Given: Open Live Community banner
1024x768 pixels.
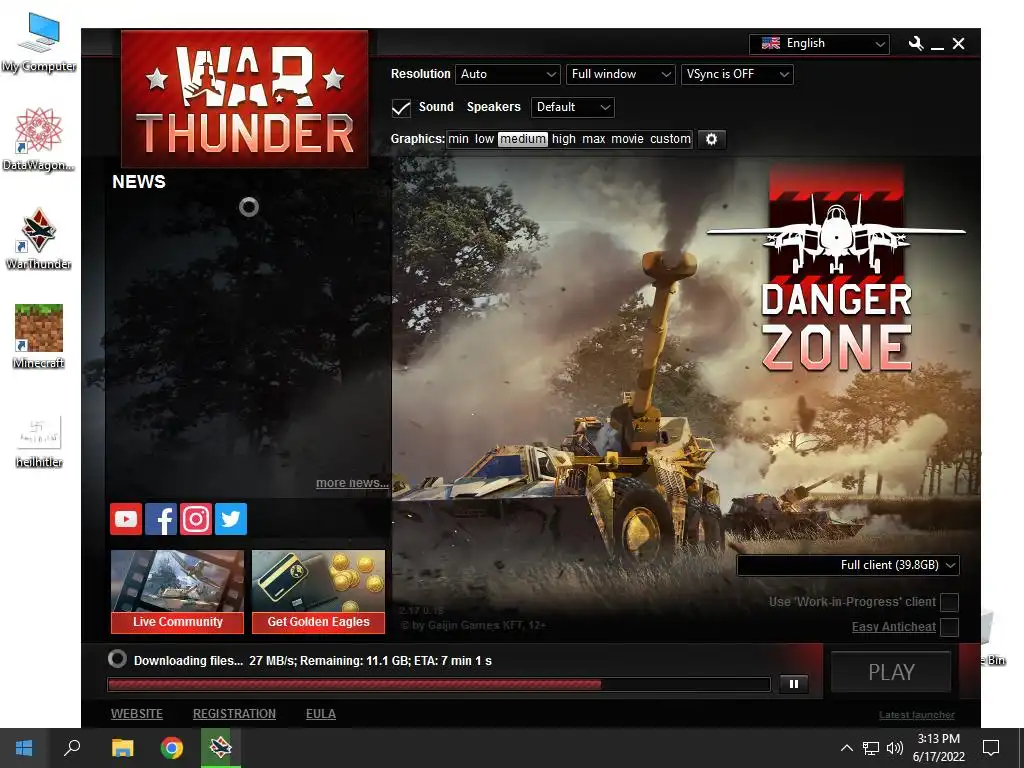Looking at the screenshot, I should (178, 592).
